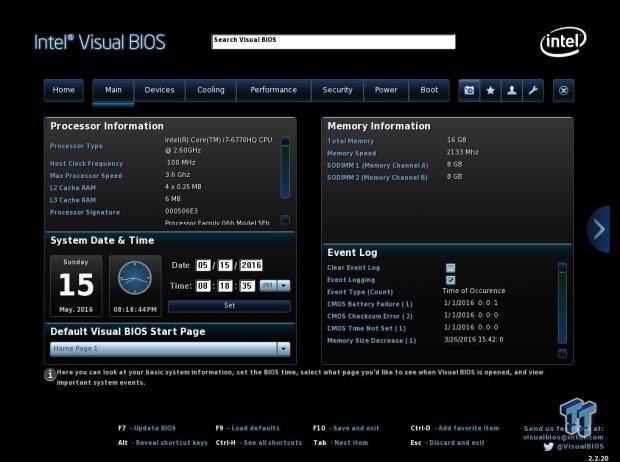Screen dimensions: 620x462
Task: Click the Total Memory label
Action: (x=351, y=141)
